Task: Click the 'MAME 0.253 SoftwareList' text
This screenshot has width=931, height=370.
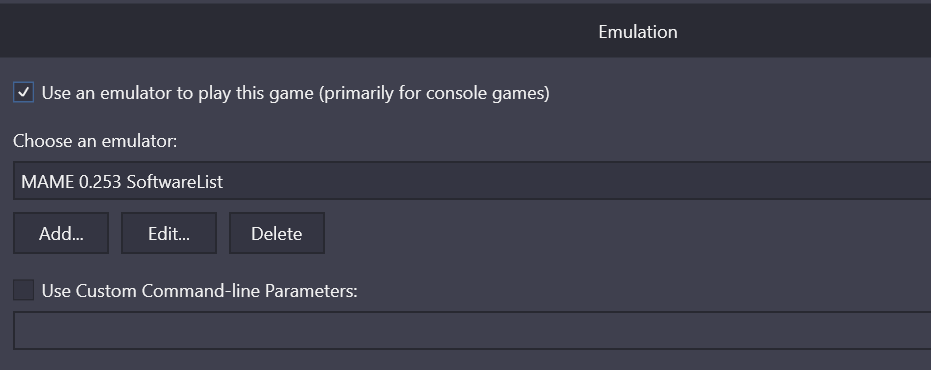Action: coord(122,182)
